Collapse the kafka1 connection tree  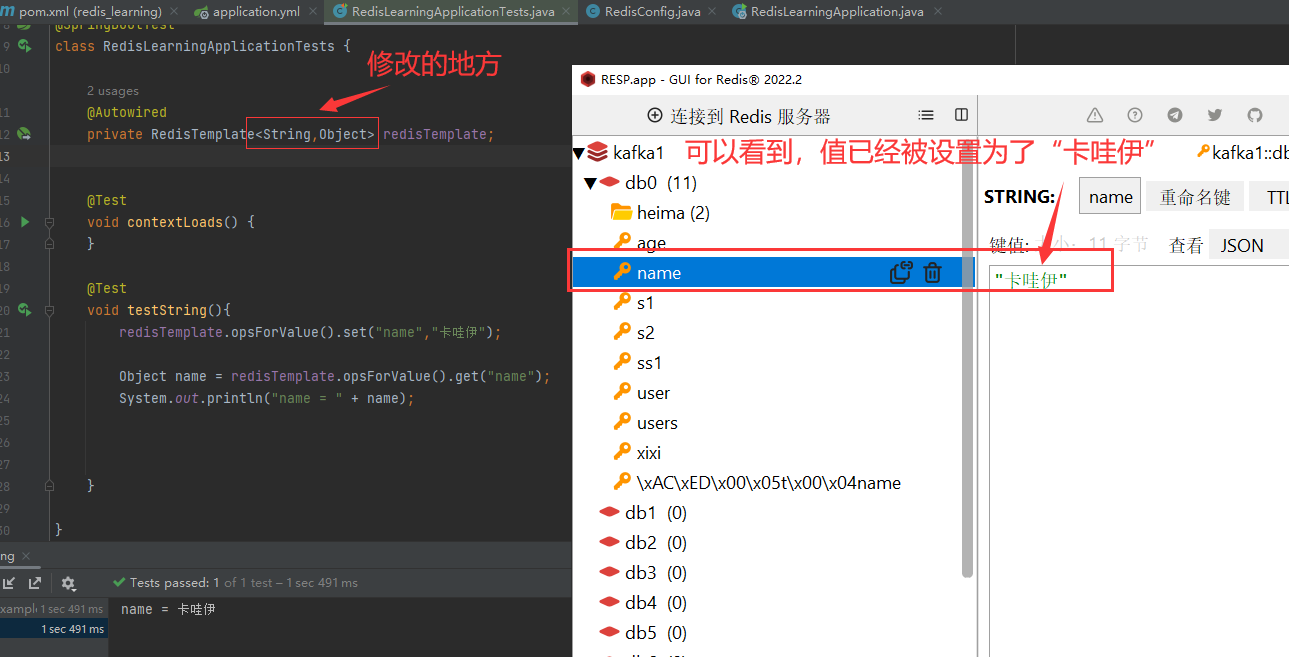(578, 153)
